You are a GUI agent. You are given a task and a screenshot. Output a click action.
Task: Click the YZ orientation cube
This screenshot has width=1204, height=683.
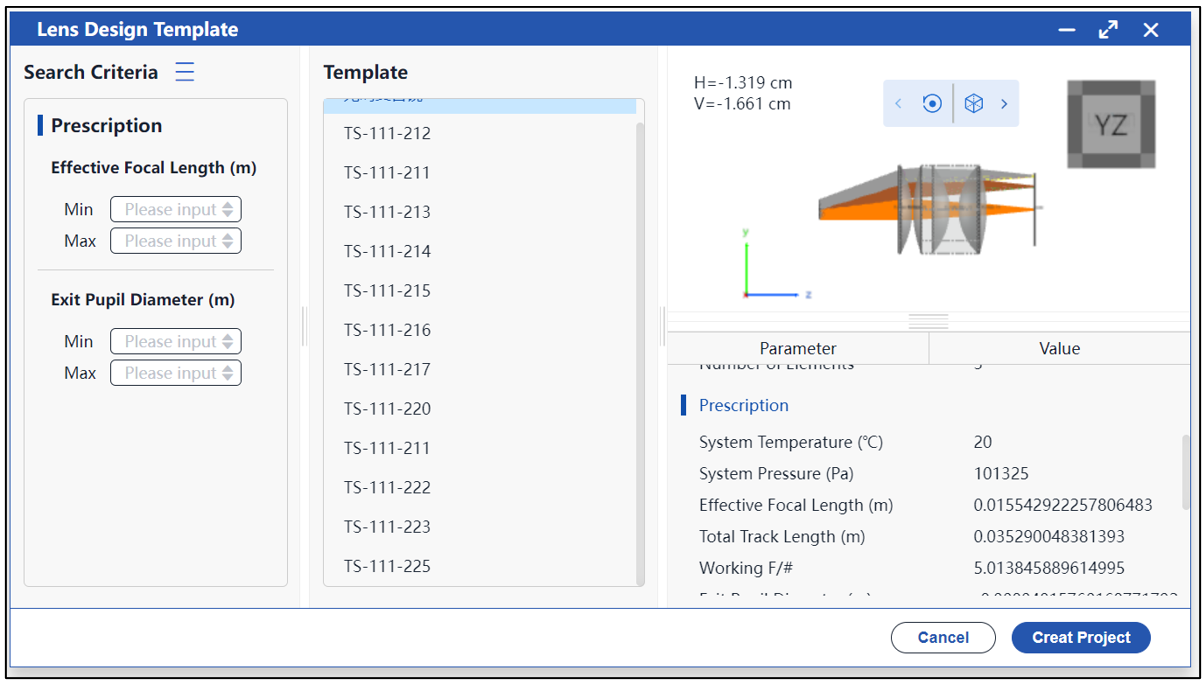[x=1110, y=124]
